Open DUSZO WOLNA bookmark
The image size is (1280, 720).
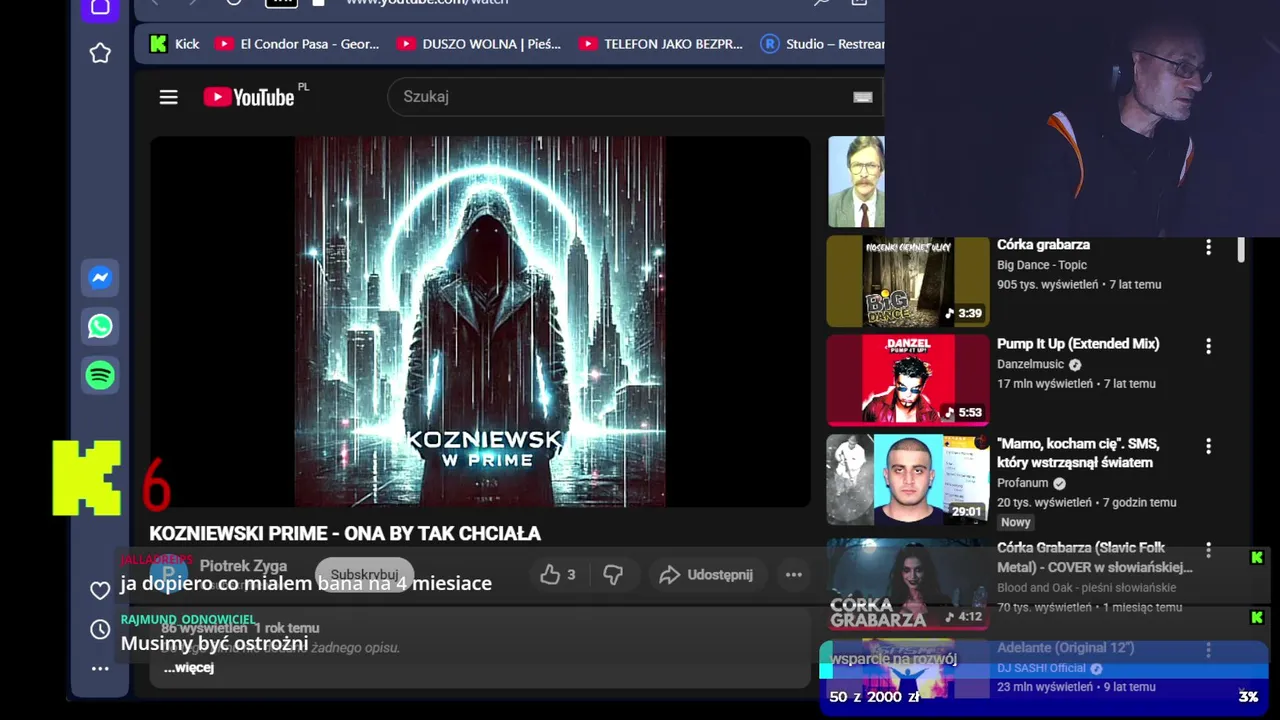click(480, 44)
